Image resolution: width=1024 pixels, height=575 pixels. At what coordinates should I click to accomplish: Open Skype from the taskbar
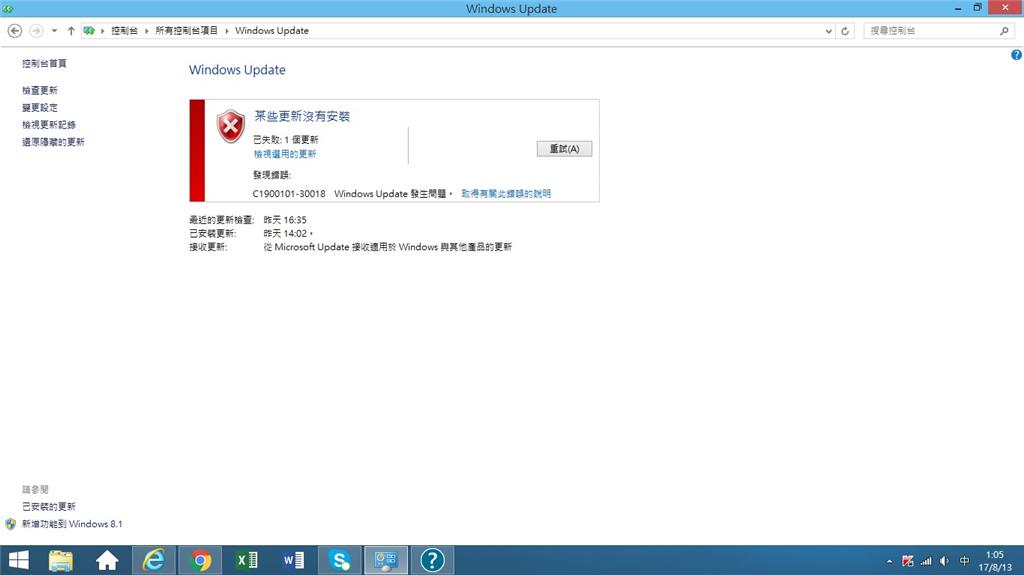click(340, 561)
